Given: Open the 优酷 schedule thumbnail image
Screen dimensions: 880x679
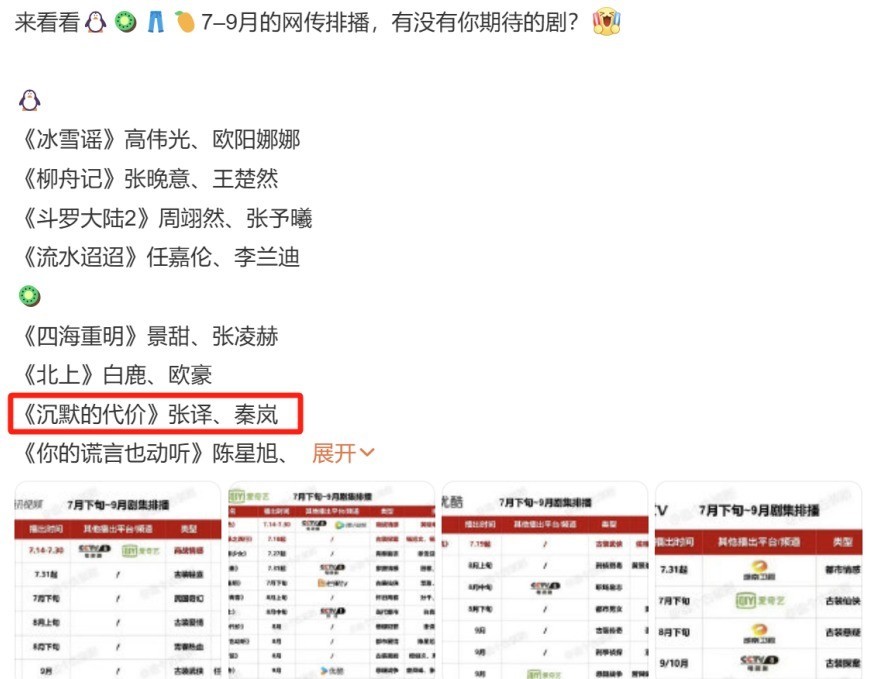Looking at the screenshot, I should tap(545, 580).
